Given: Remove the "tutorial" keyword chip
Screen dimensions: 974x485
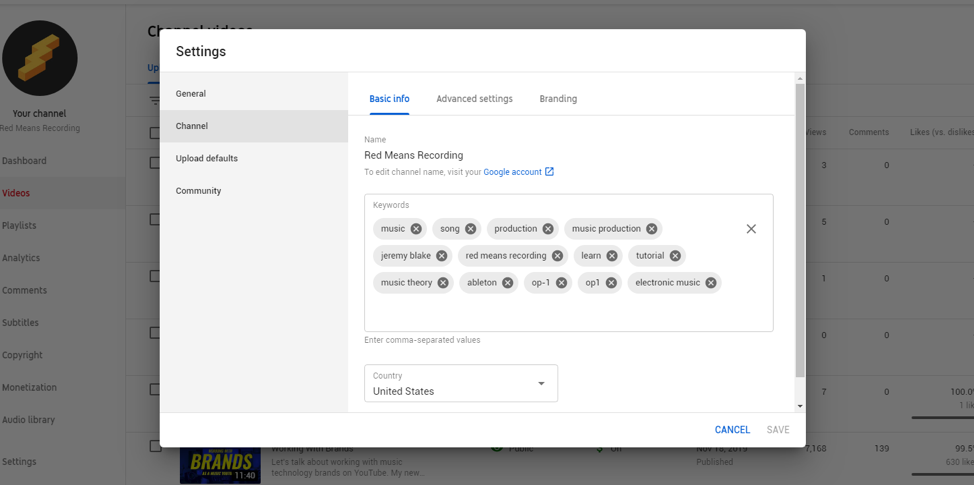Looking at the screenshot, I should tap(675, 255).
